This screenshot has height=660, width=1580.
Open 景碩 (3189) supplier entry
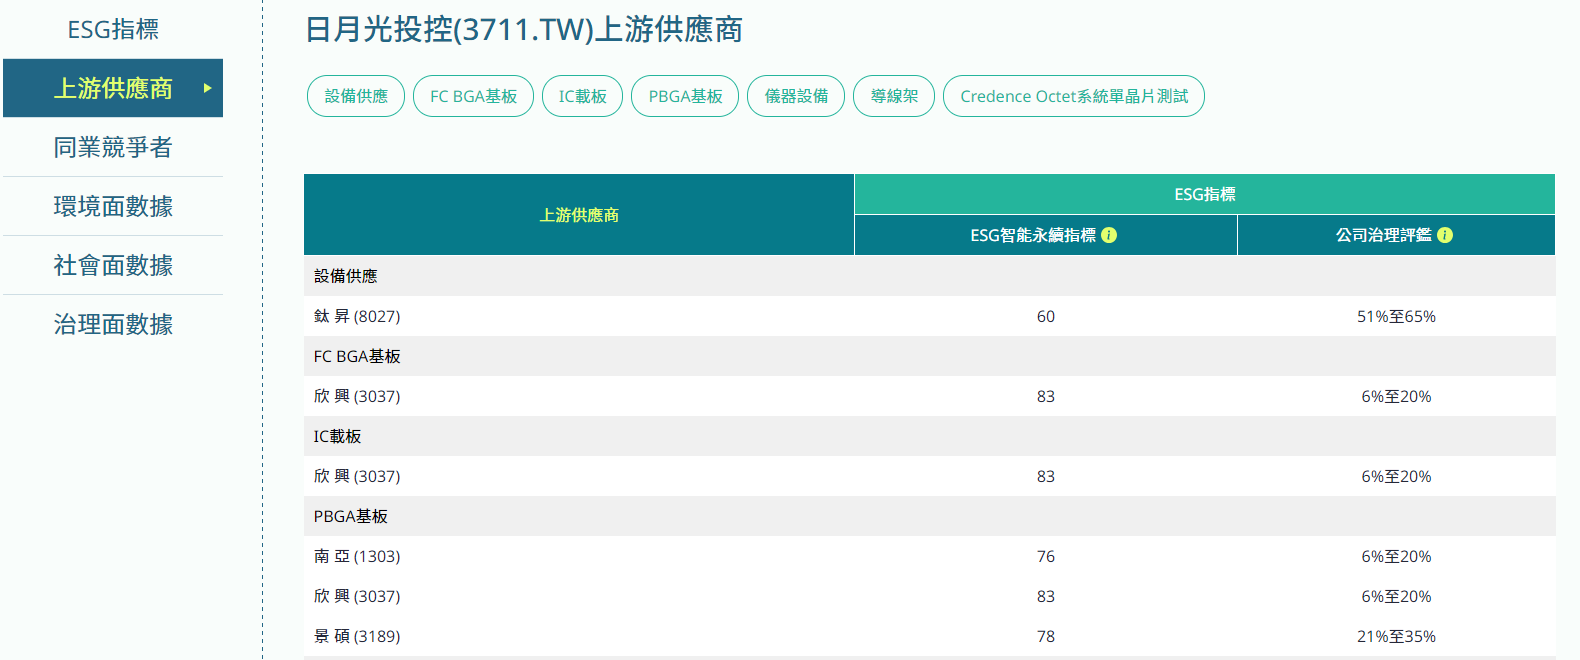(x=357, y=636)
